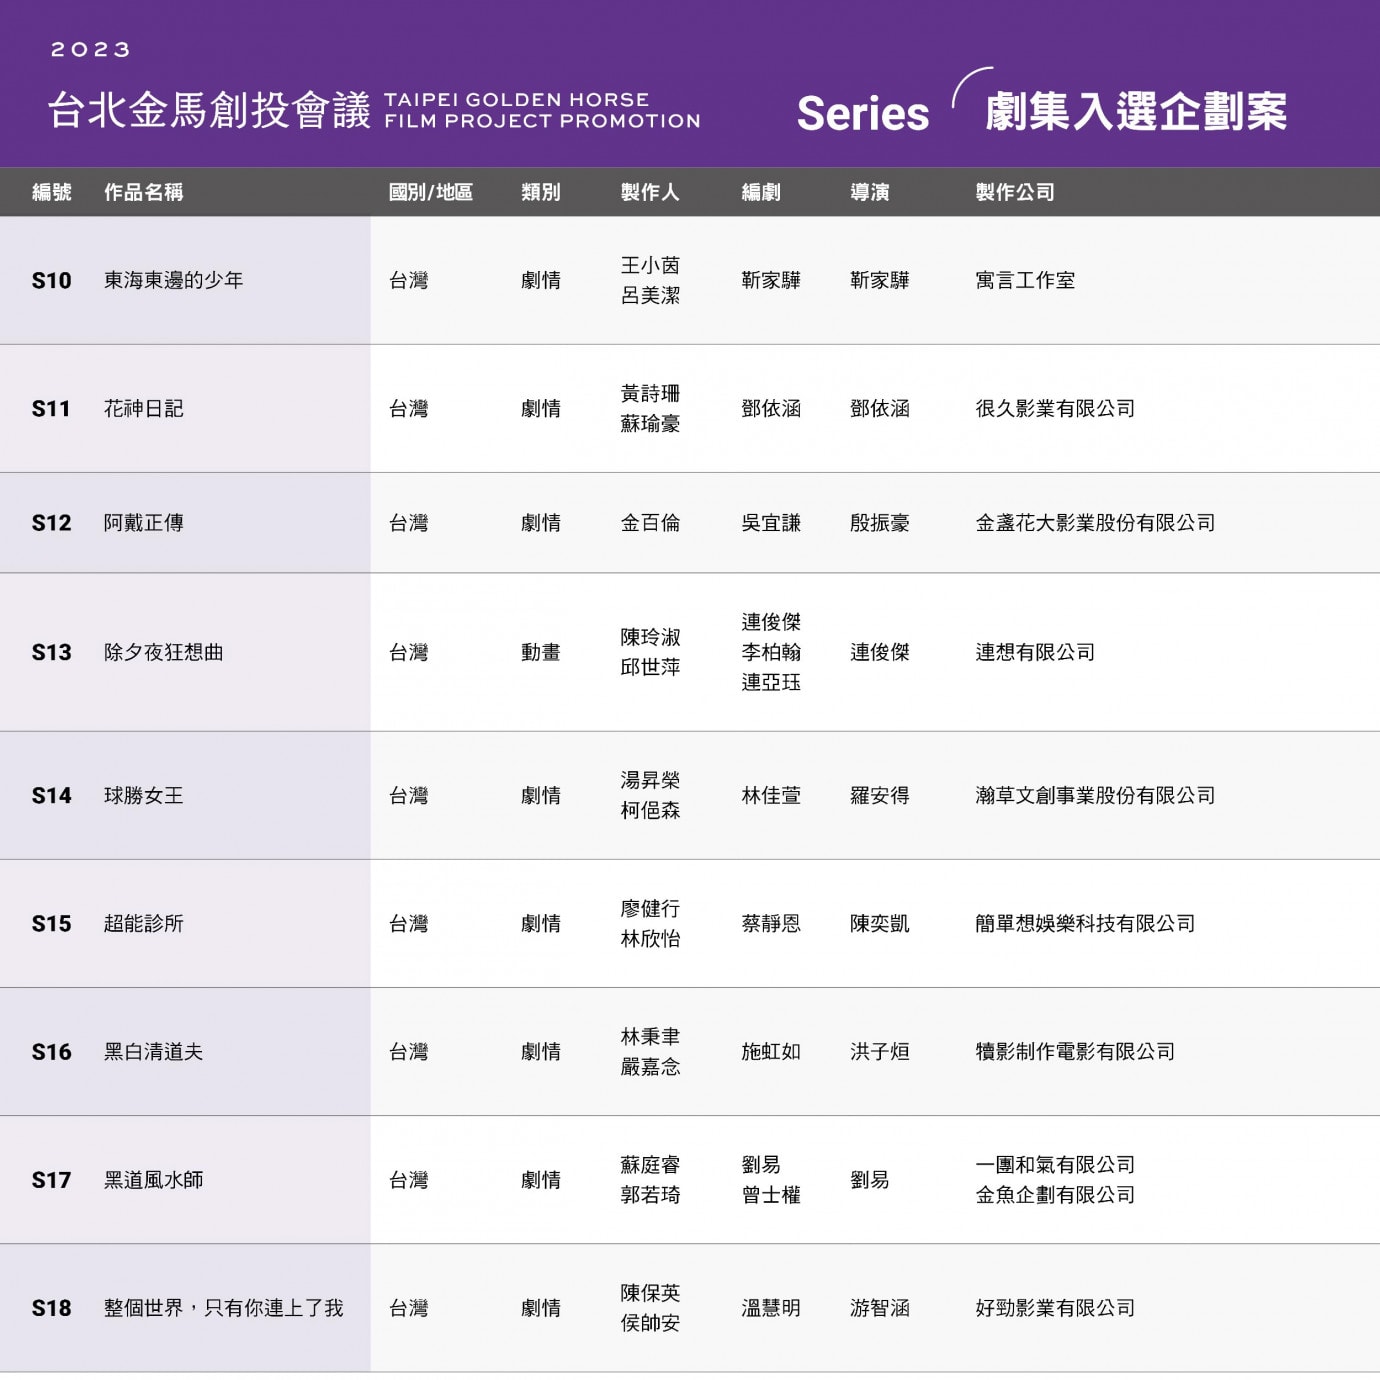Click the 國別/地區 column header
Viewport: 1380px width, 1380px height.
[x=430, y=192]
